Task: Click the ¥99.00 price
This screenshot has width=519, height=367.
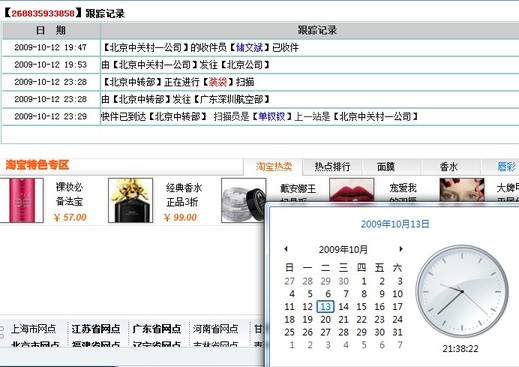Action: (180, 217)
